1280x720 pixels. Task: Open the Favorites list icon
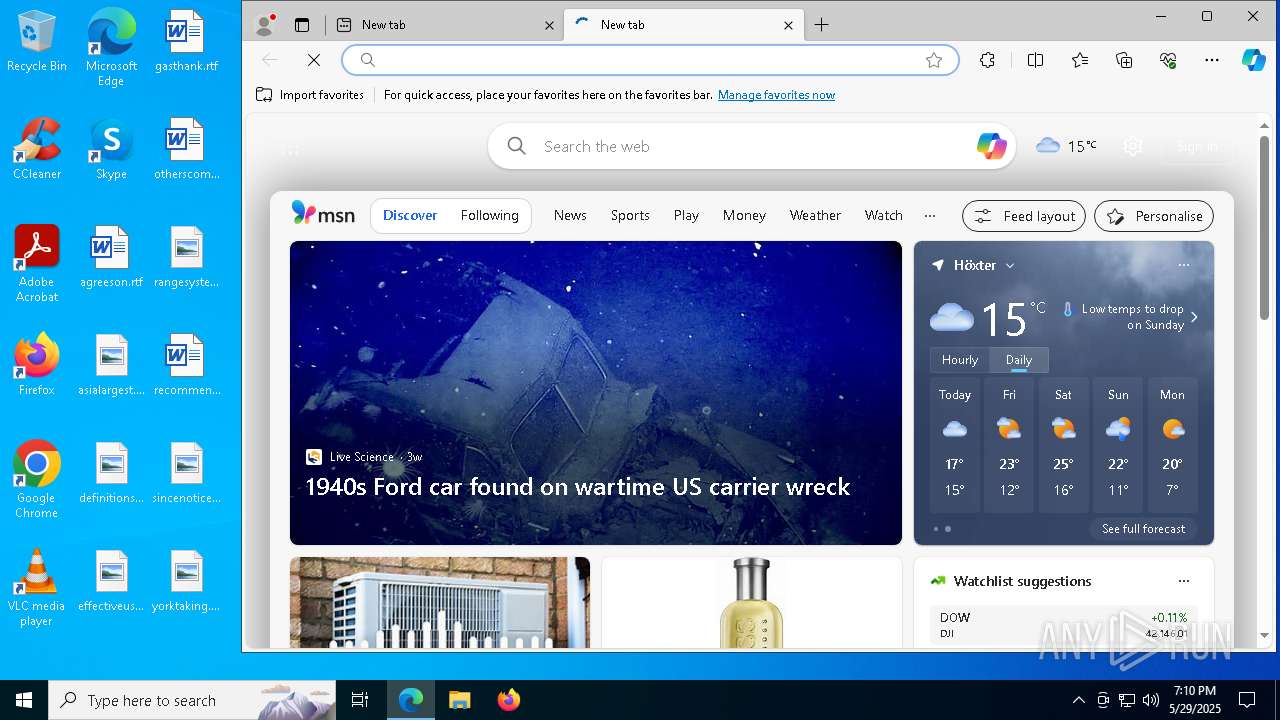tap(1080, 60)
